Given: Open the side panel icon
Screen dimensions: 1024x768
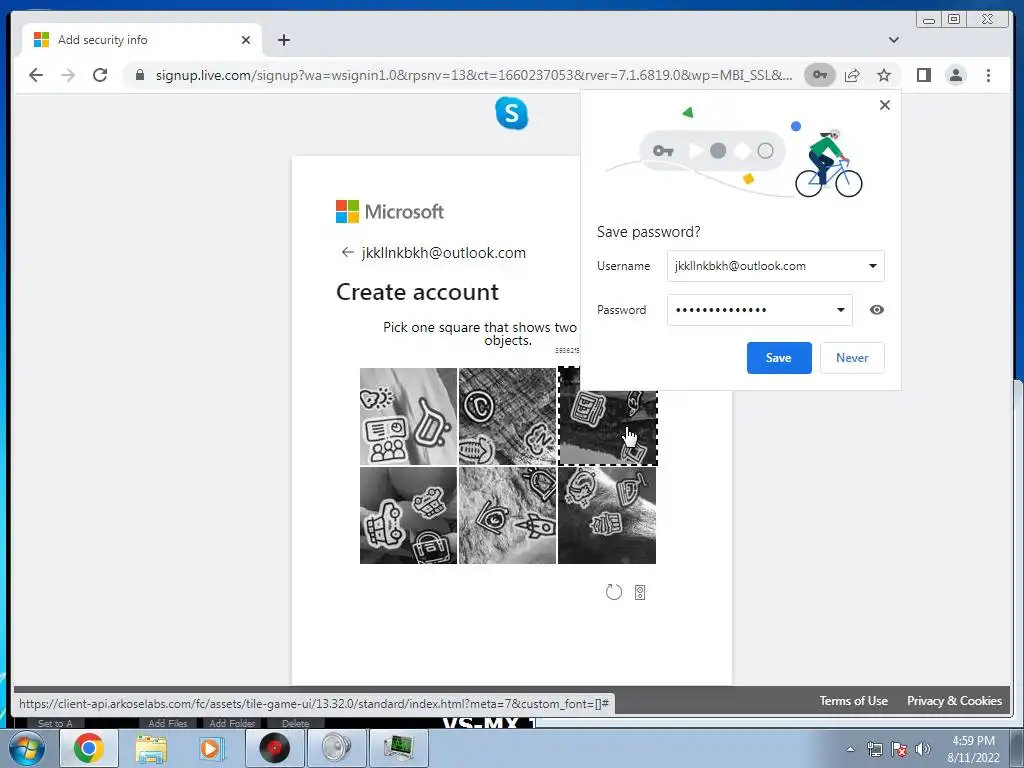Looking at the screenshot, I should coord(923,75).
